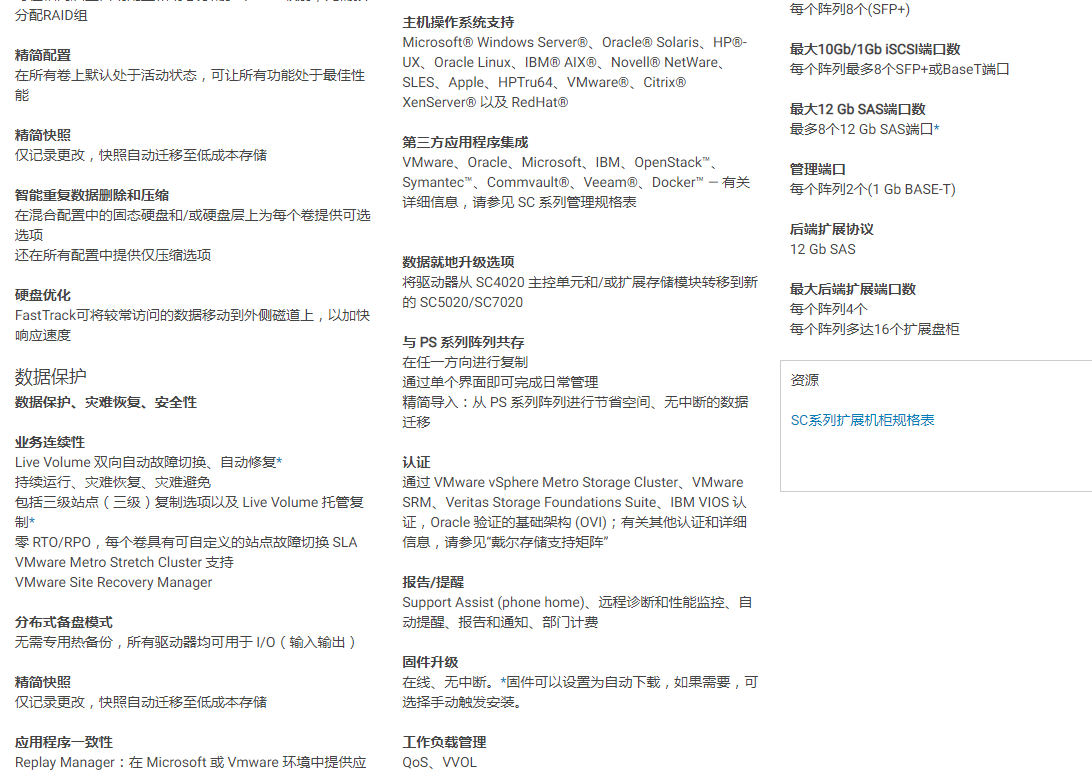Click the 硬盘优化 heading
This screenshot has width=1092, height=771.
(x=42, y=295)
